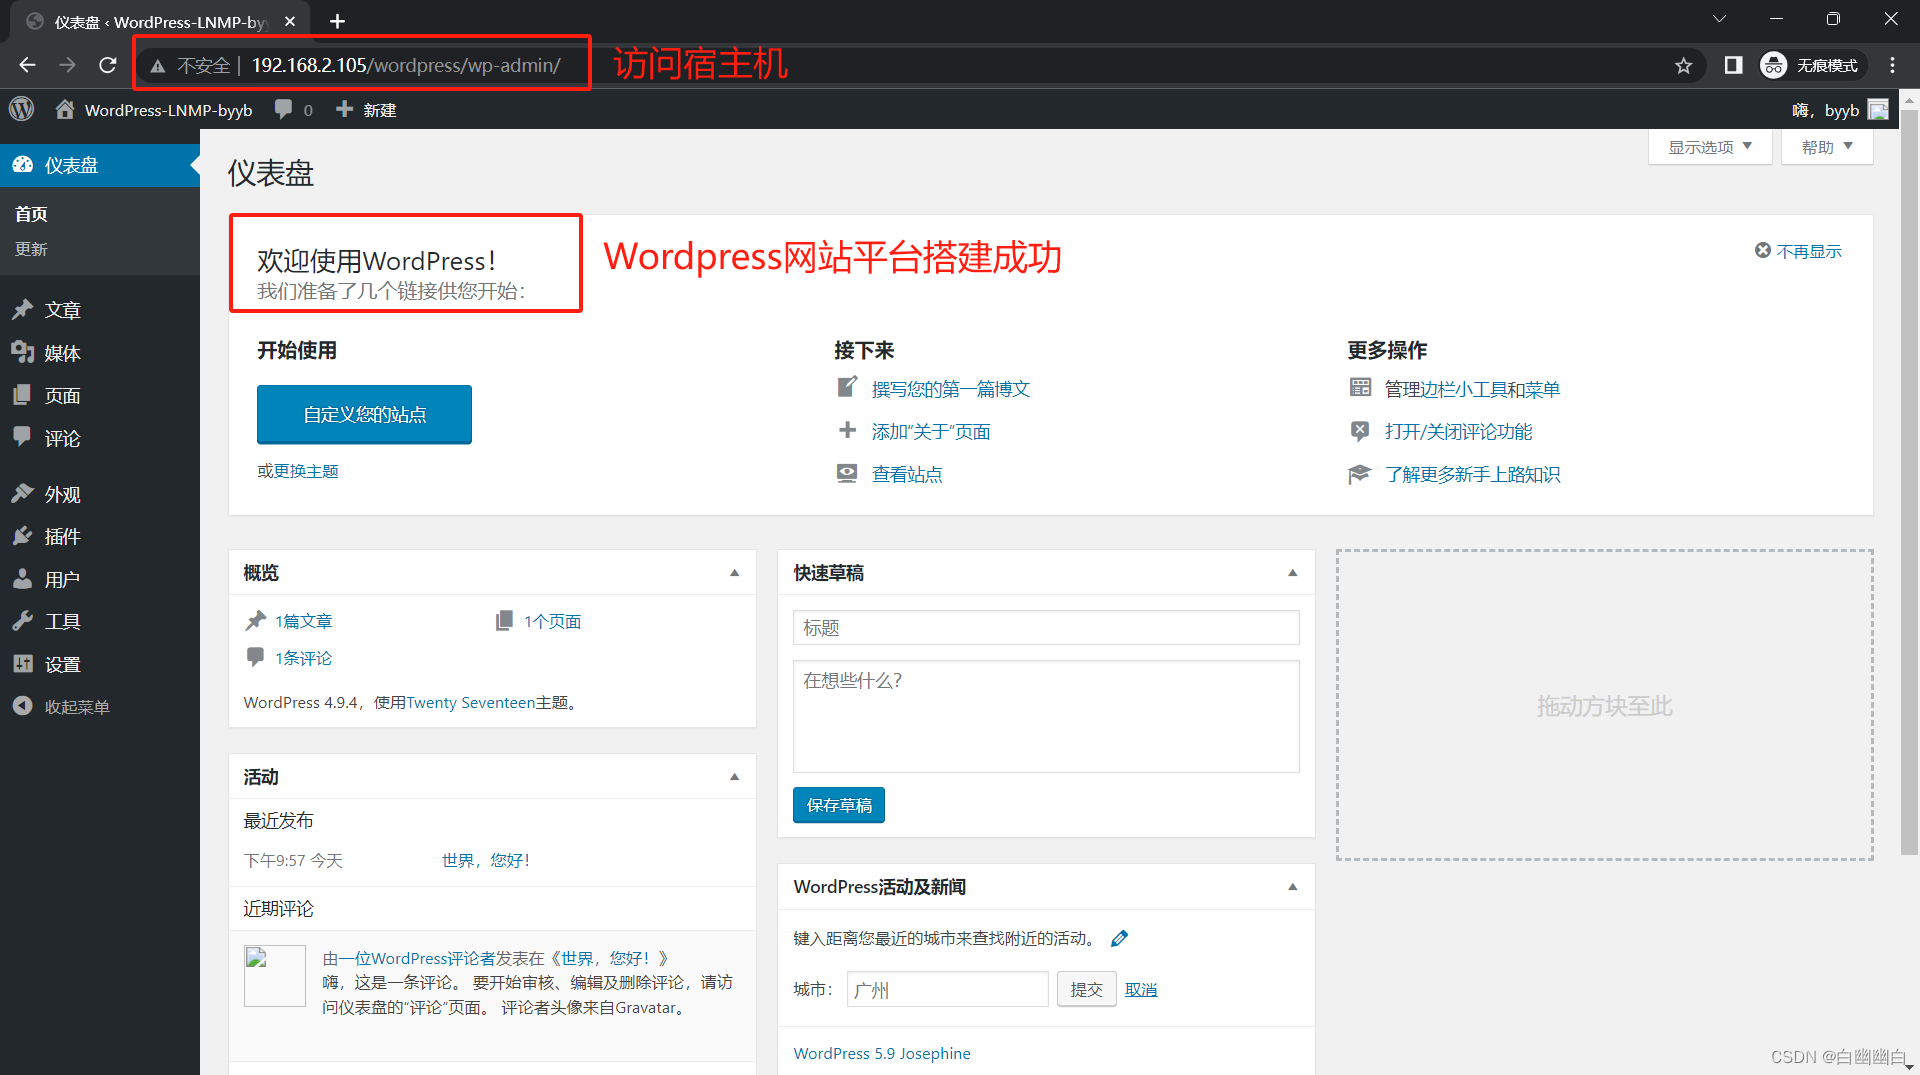Open the browser tab search chevron
This screenshot has width=1920, height=1075.
pos(1719,20)
